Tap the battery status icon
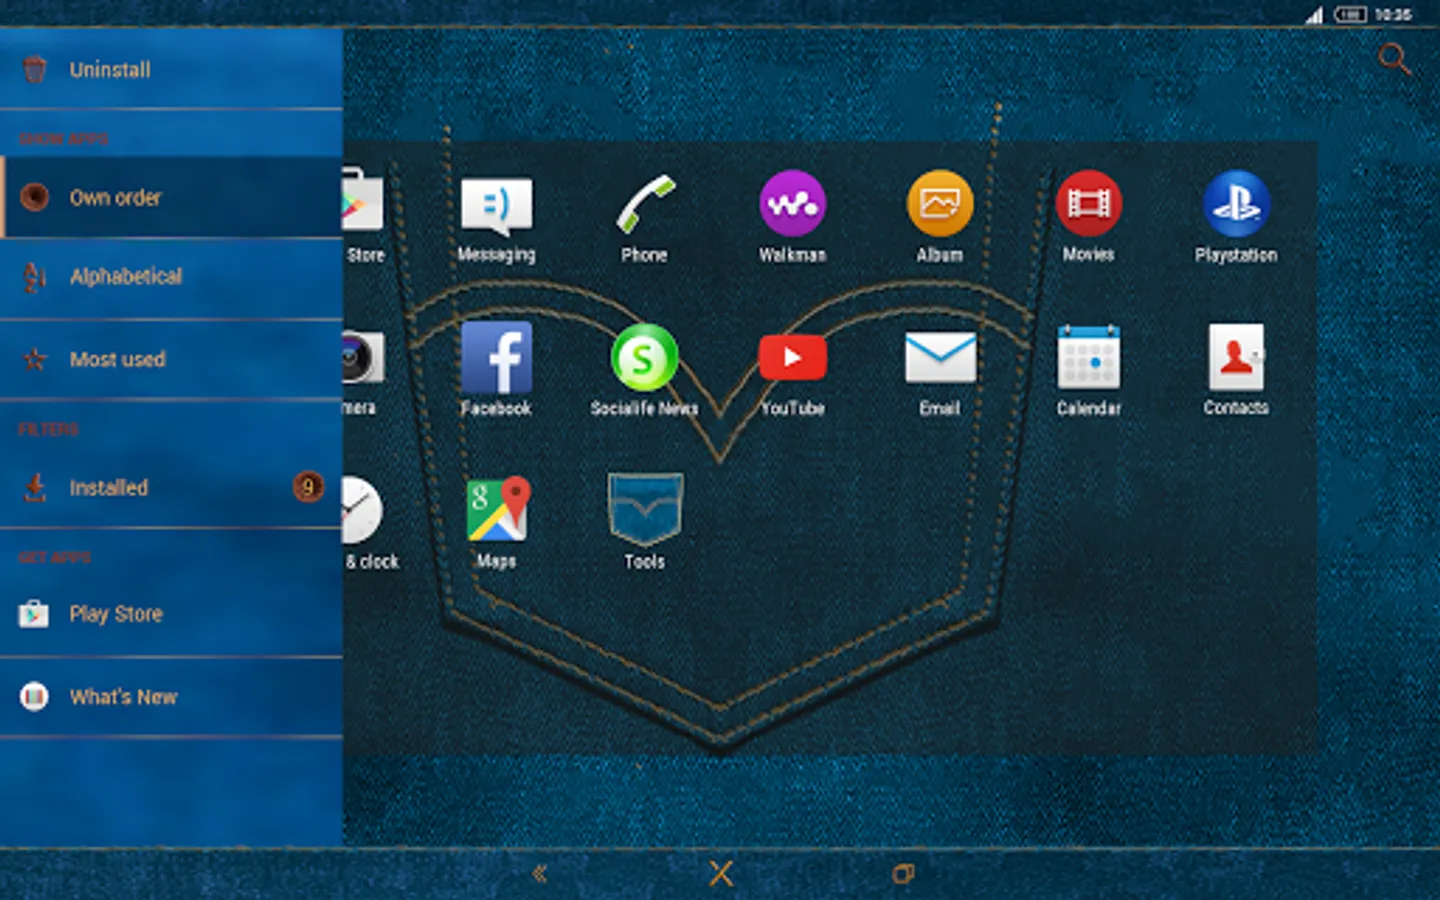Image resolution: width=1440 pixels, height=900 pixels. point(1349,14)
